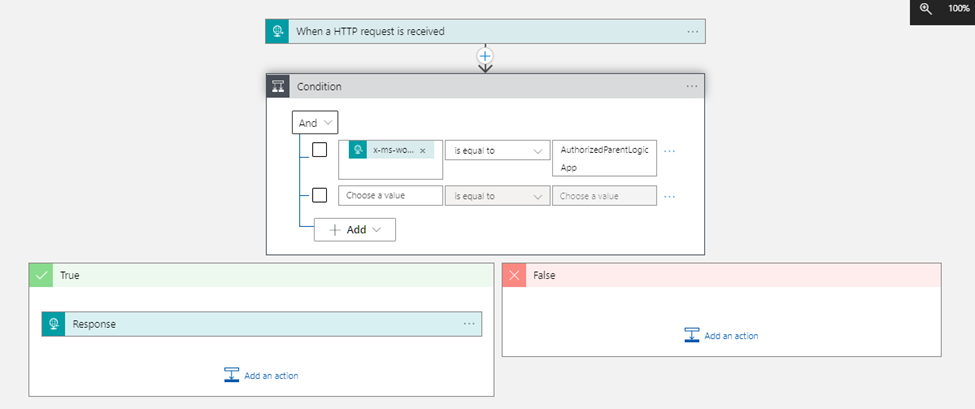
Task: Add an action in the True branch
Action: 261,375
